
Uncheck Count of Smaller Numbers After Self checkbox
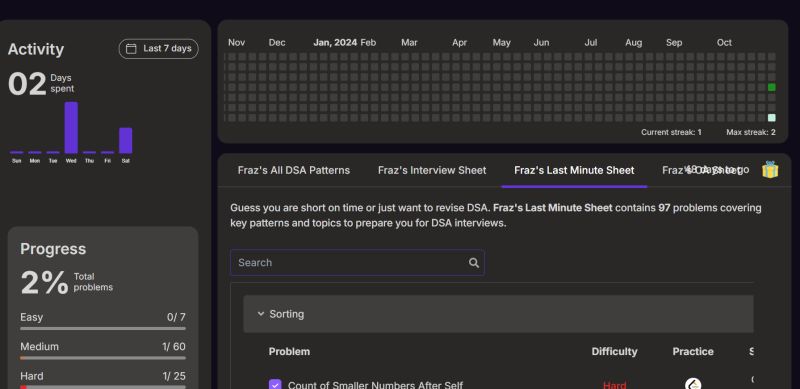pos(275,384)
